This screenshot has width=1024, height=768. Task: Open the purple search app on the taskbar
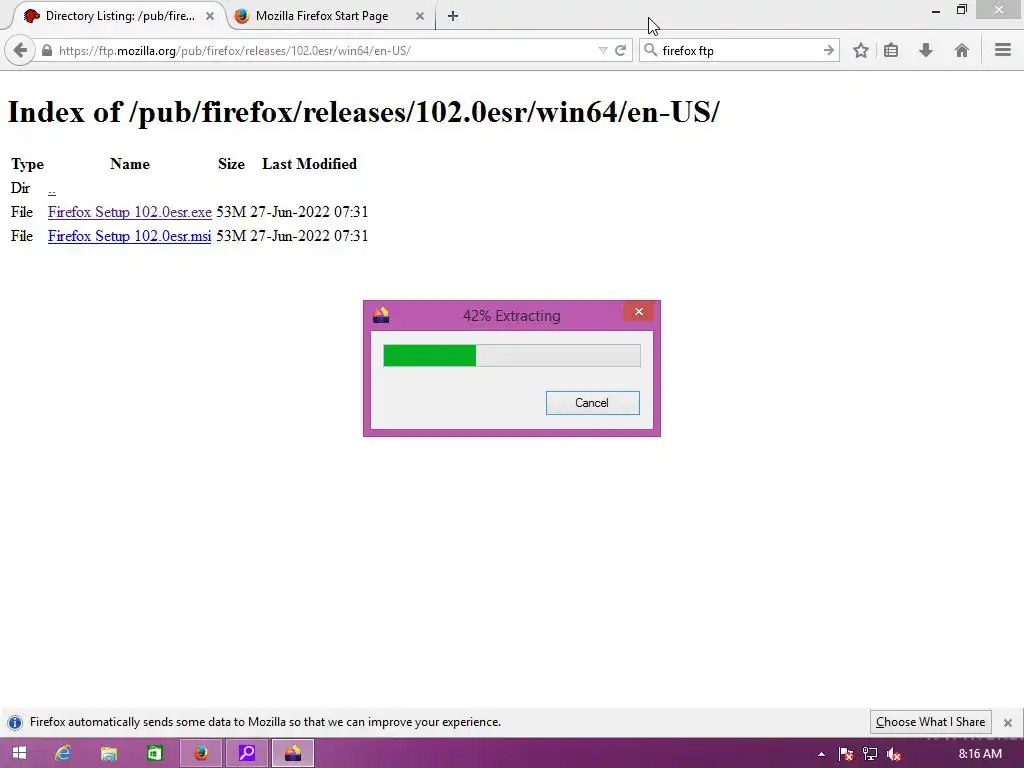(x=247, y=753)
